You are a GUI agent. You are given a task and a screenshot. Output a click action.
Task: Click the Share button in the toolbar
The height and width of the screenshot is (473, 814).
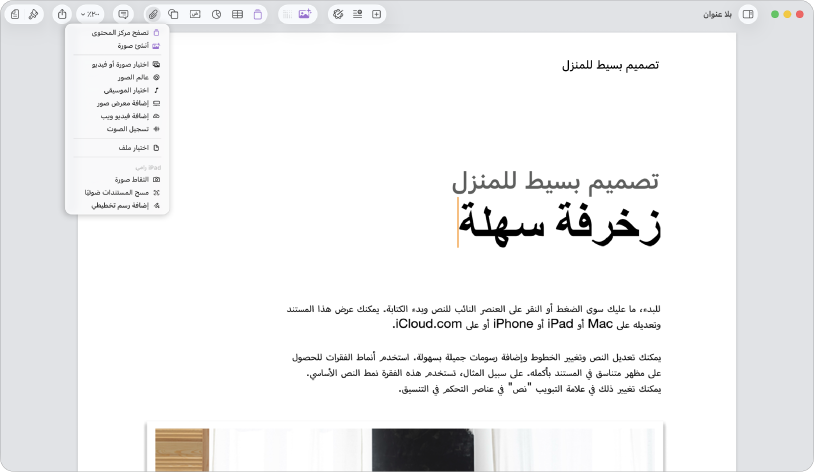pyautogui.click(x=62, y=15)
